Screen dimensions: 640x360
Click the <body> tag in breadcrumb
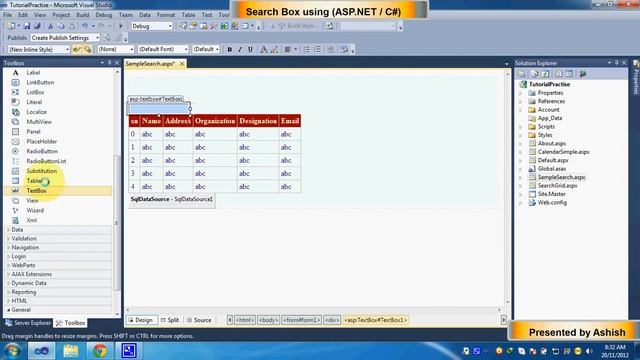[268, 320]
